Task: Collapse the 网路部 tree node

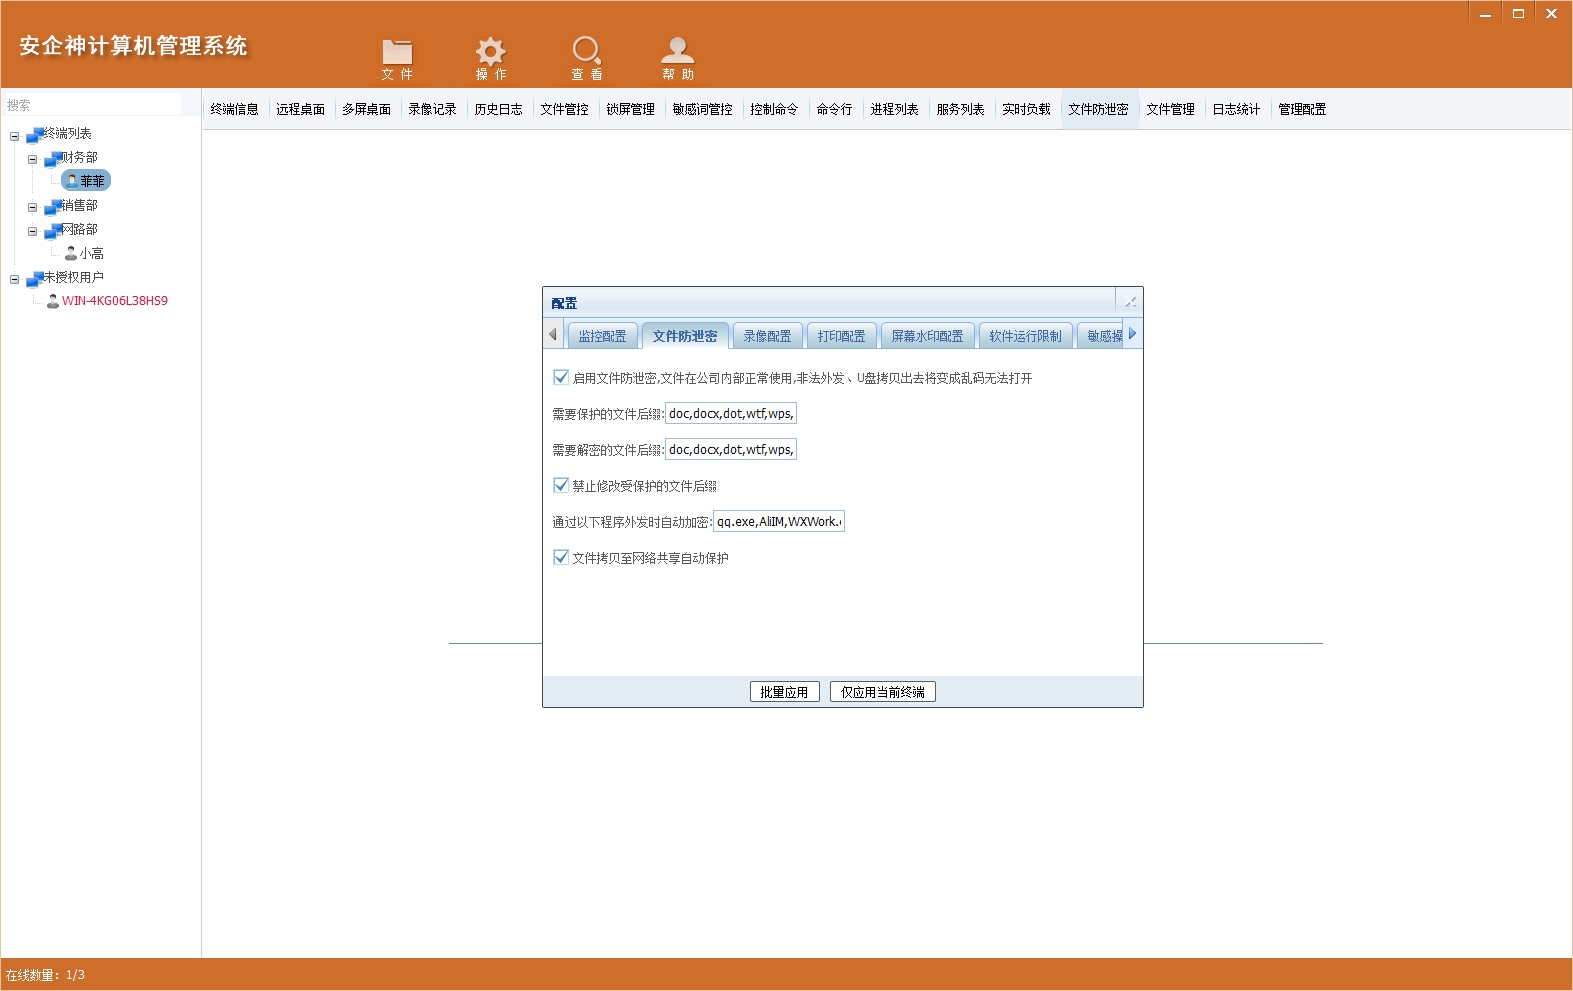Action: click(x=33, y=232)
